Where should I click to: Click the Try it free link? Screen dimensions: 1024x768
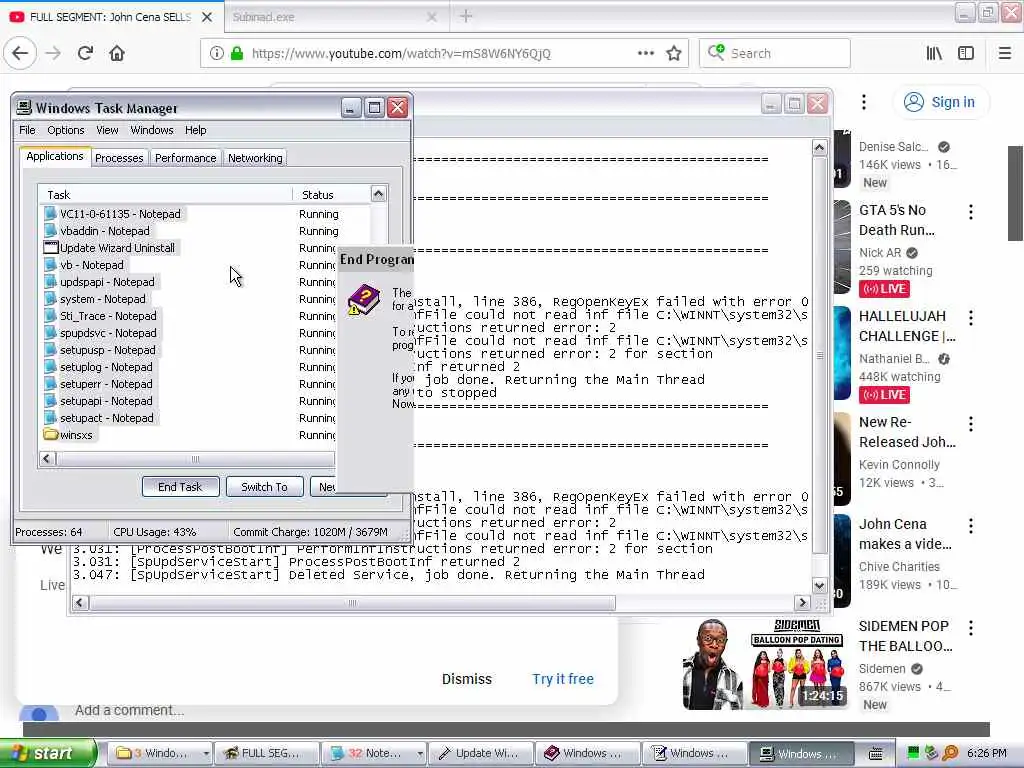coord(563,679)
